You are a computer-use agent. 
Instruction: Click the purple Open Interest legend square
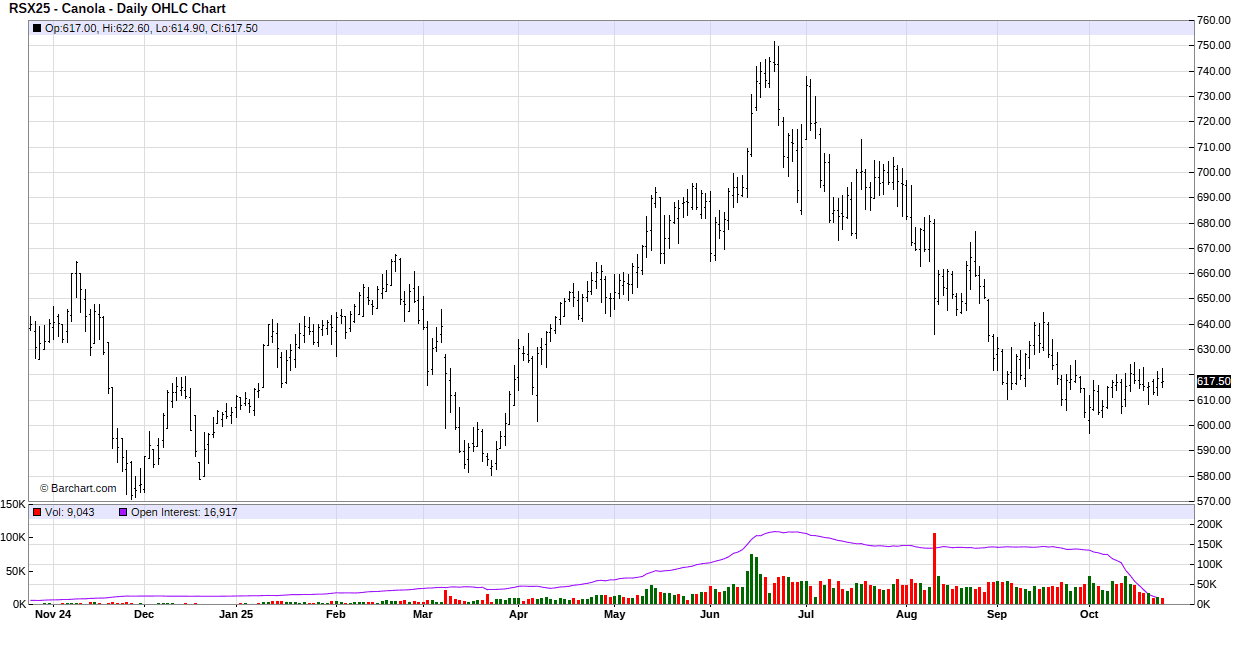(123, 512)
